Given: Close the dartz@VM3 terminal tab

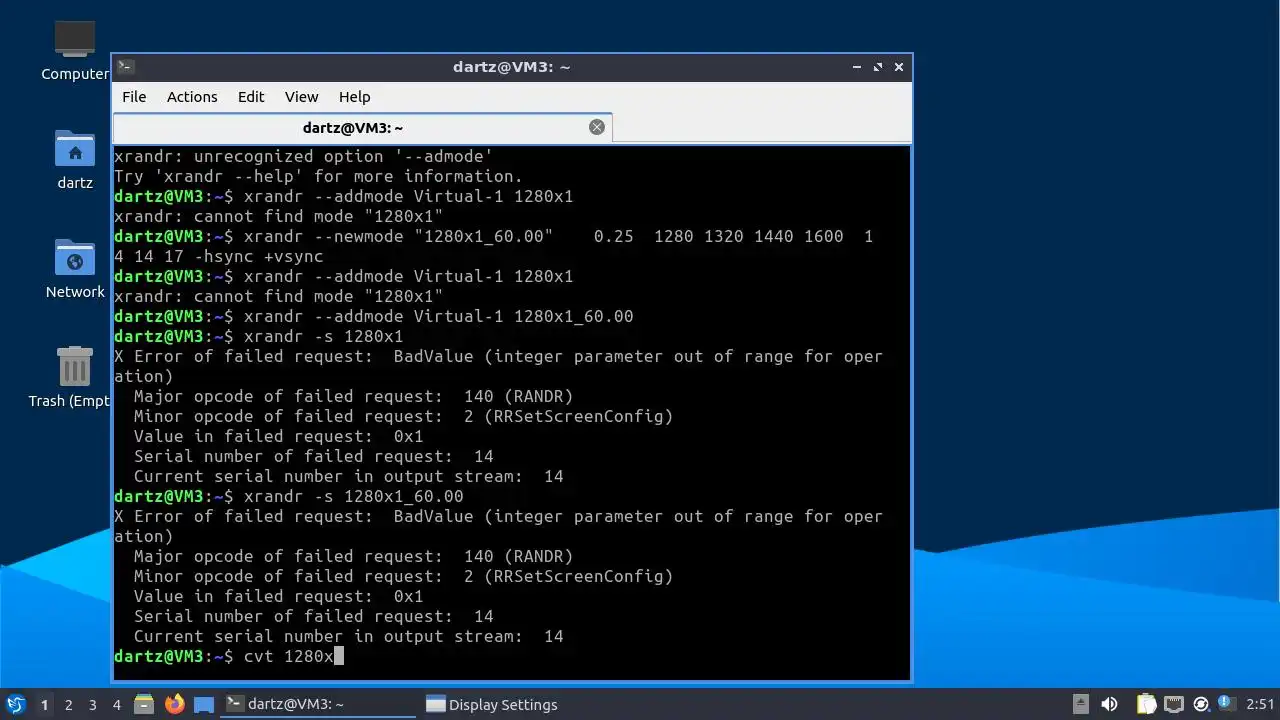Looking at the screenshot, I should click(597, 127).
